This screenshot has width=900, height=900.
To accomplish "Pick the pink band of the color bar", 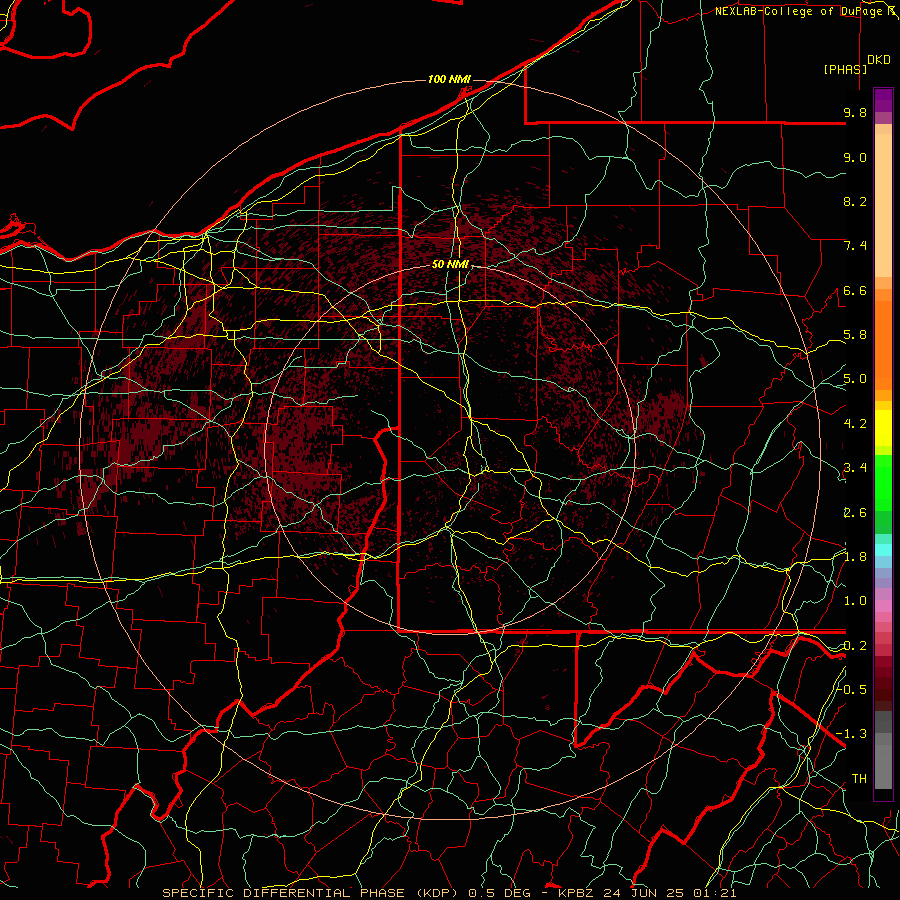I will pos(883,606).
